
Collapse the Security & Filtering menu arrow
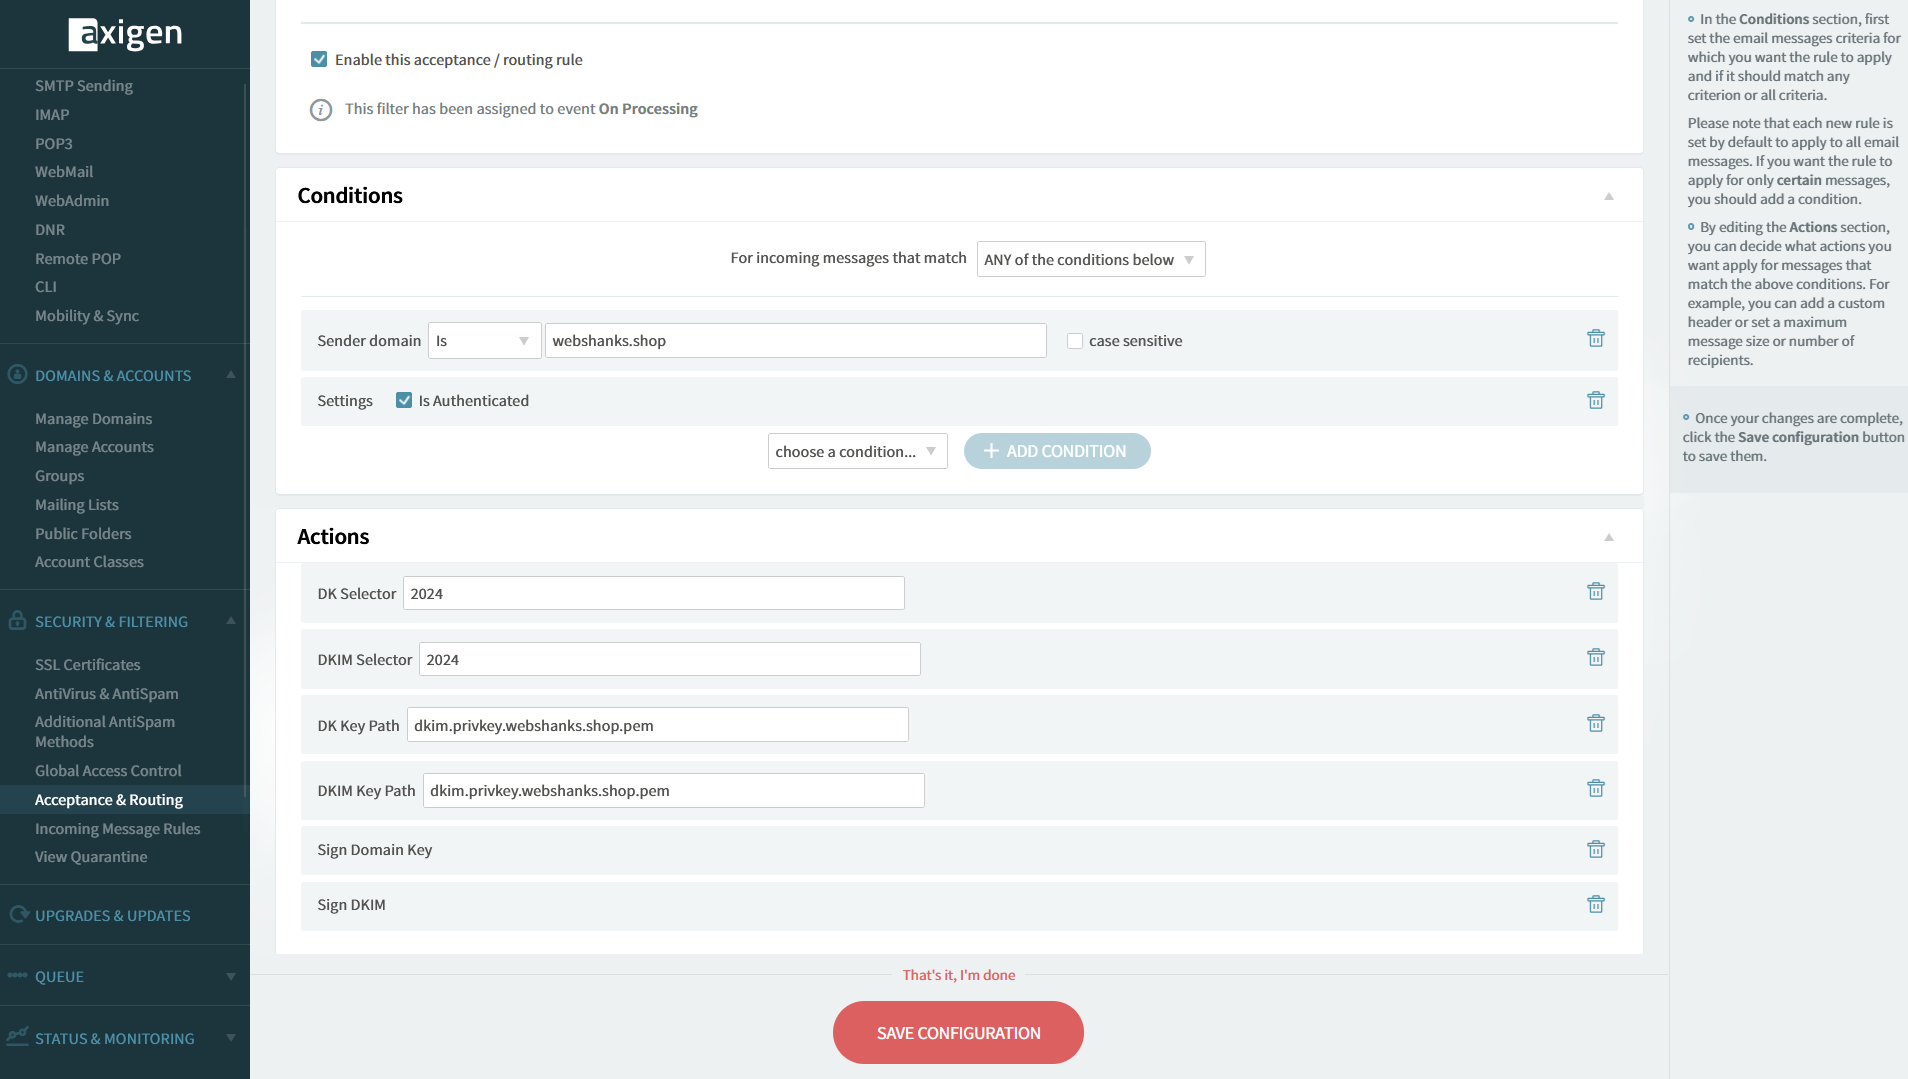(231, 621)
